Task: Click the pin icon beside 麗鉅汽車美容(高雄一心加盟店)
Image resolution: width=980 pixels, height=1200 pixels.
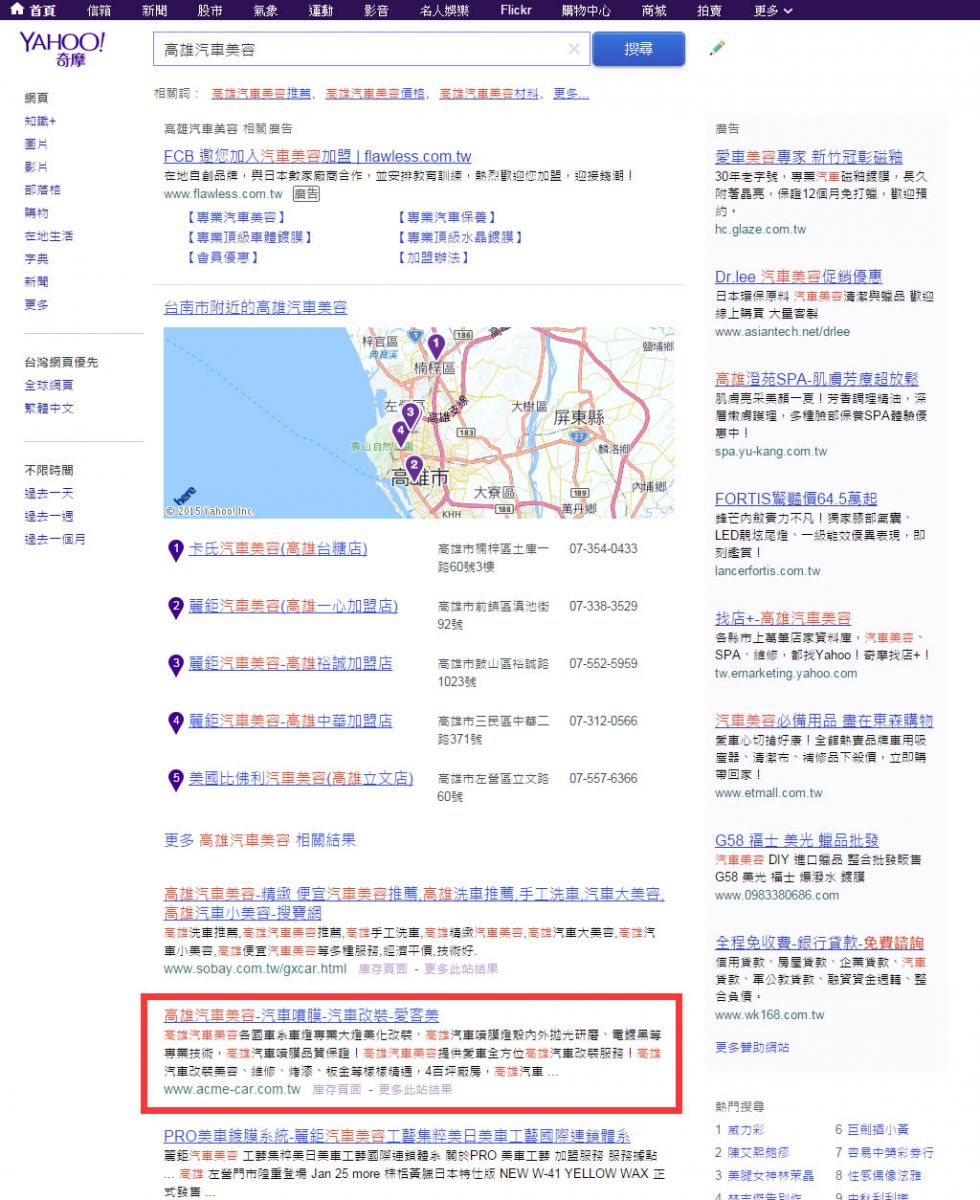Action: pos(176,607)
